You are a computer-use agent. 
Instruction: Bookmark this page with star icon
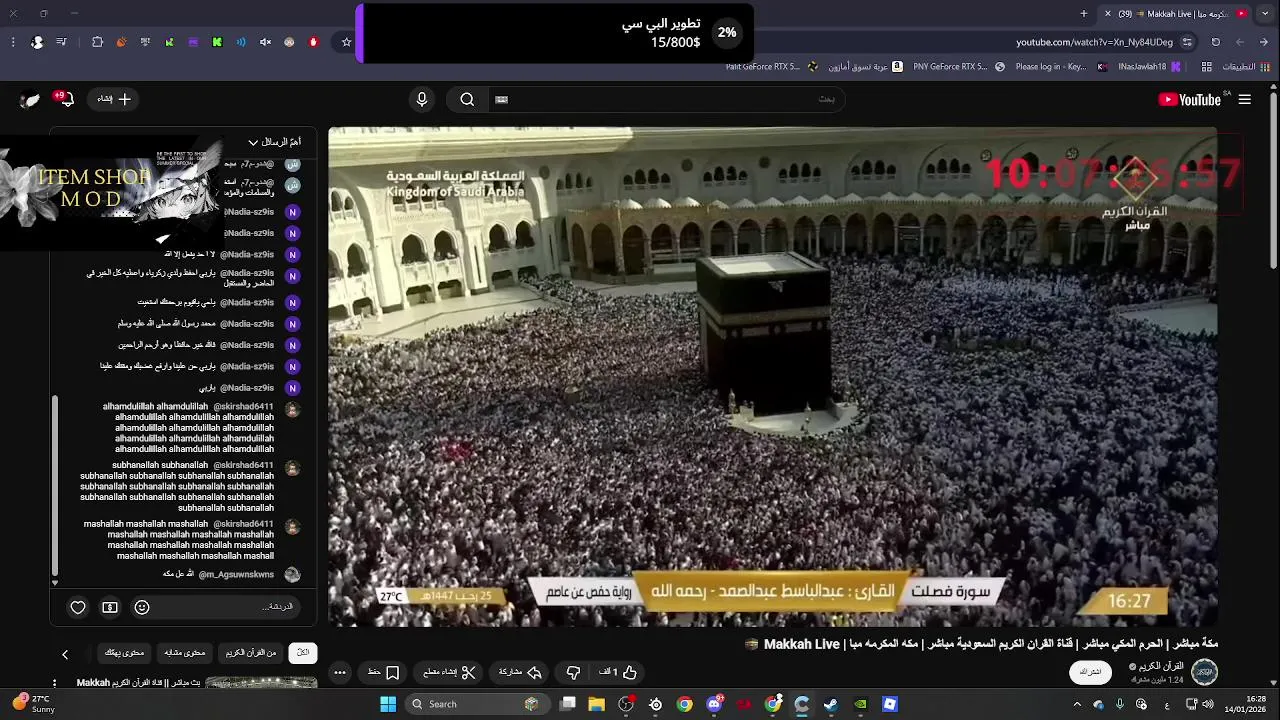(x=347, y=42)
